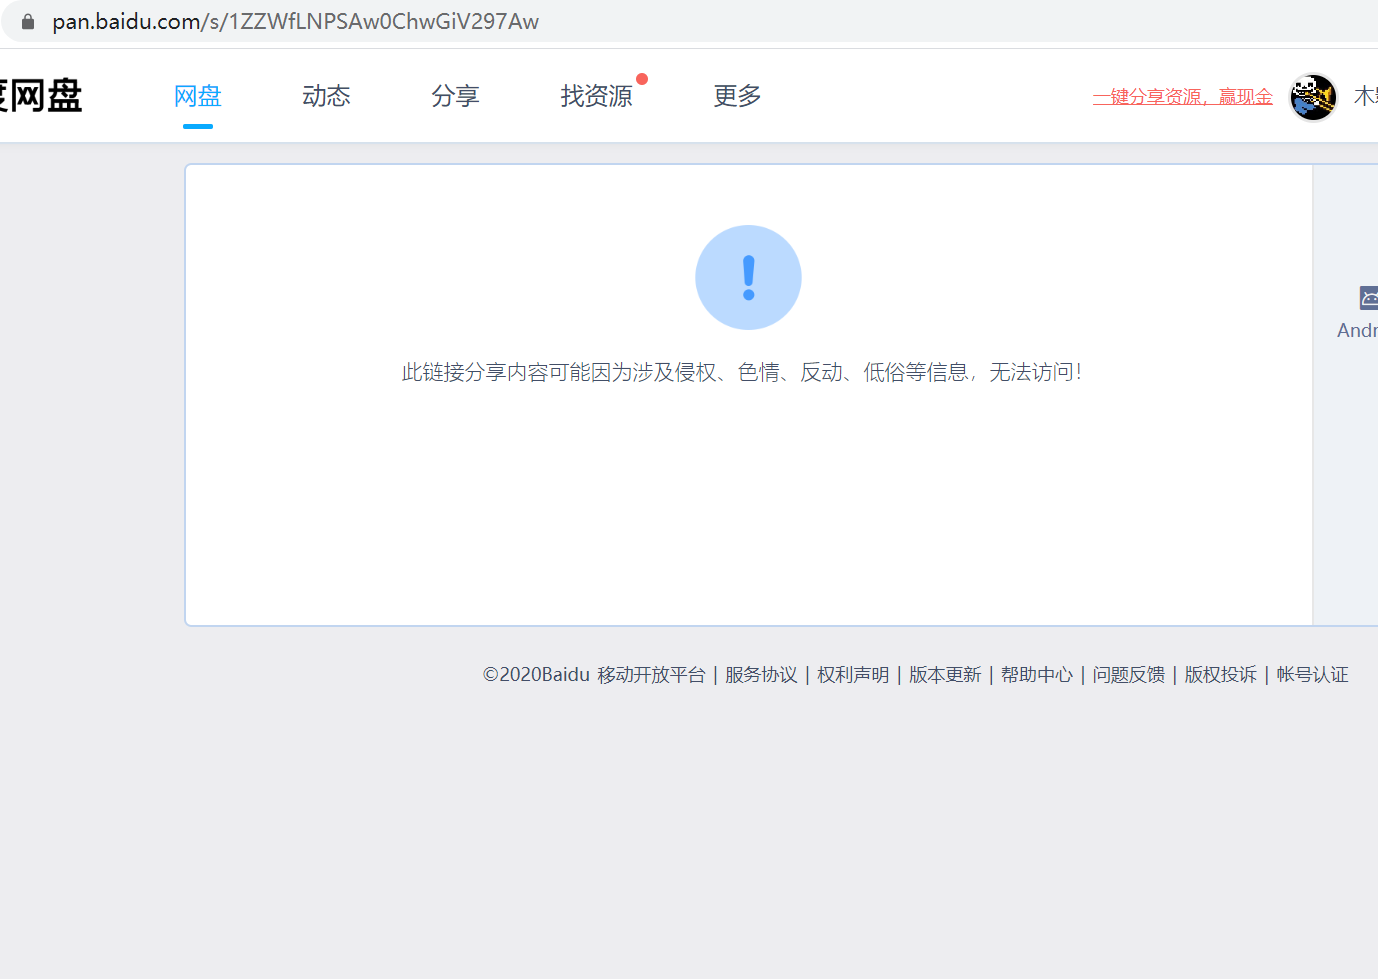Click the 一键分享资源，赢现金 promo link
Screen dimensions: 1378x979
[1182, 97]
